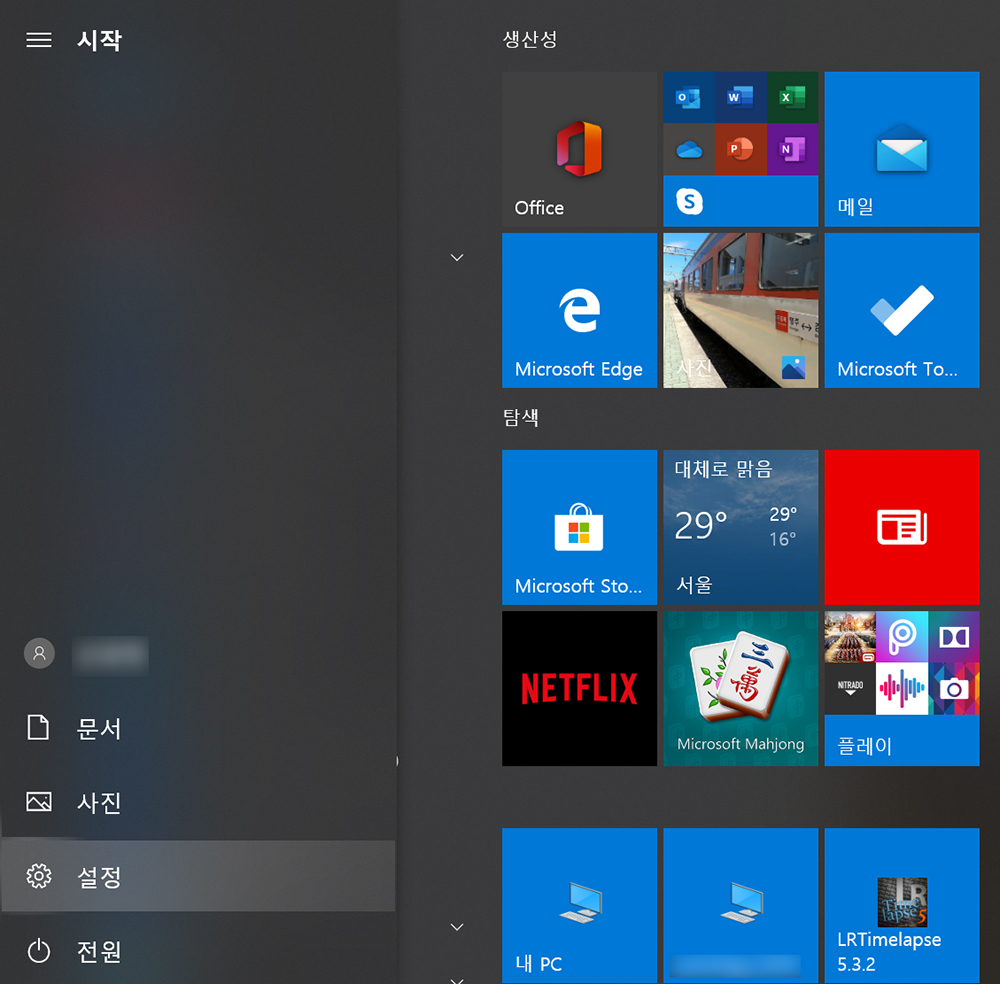
Task: Open the 메일 (Mail) tile
Action: click(x=902, y=149)
